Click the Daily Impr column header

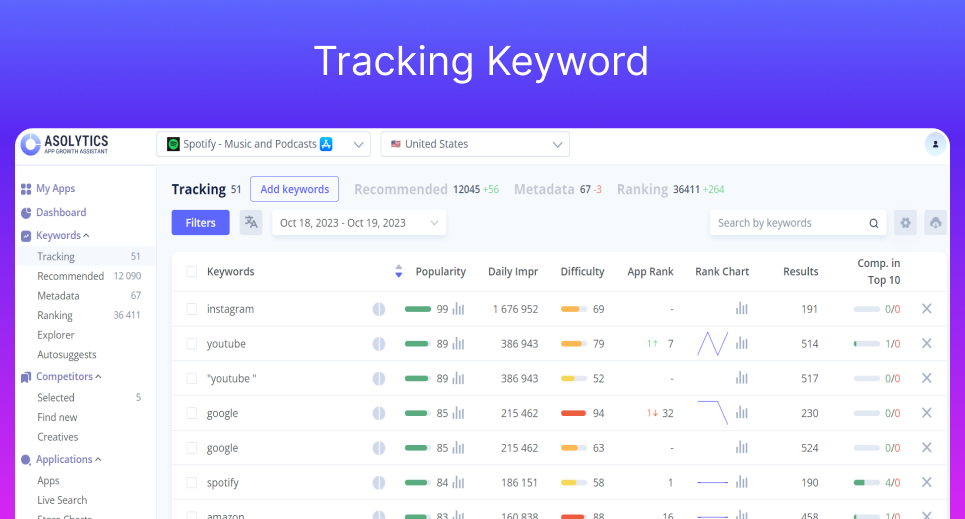[513, 272]
